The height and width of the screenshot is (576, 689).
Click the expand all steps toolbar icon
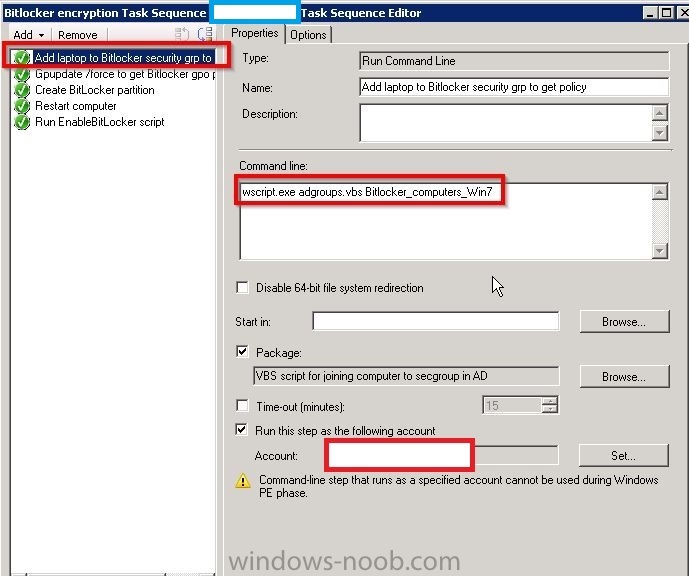[181, 34]
